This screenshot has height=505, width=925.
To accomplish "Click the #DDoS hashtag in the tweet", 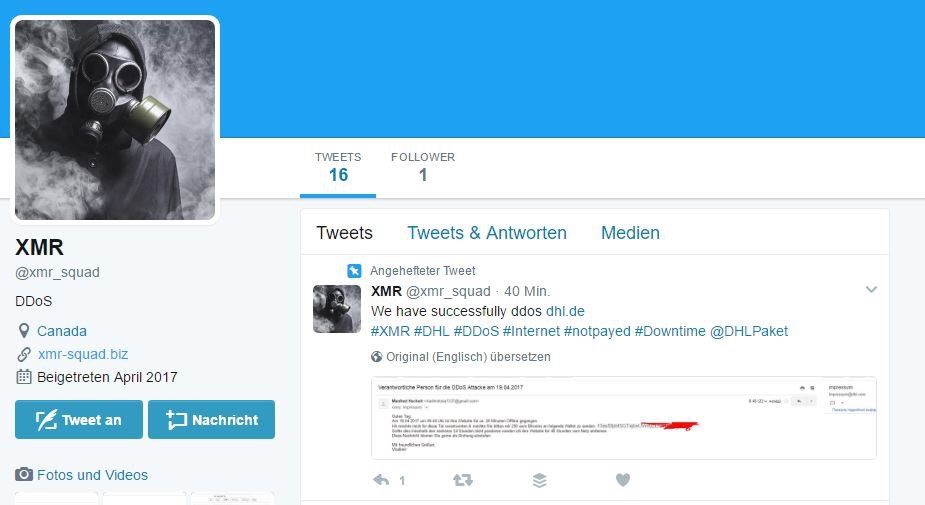I will 476,331.
